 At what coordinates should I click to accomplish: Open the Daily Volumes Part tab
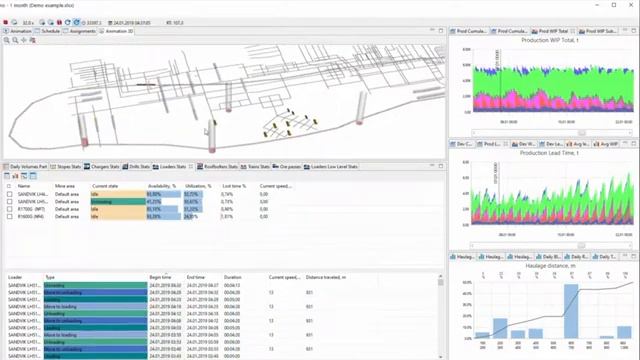pos(25,167)
